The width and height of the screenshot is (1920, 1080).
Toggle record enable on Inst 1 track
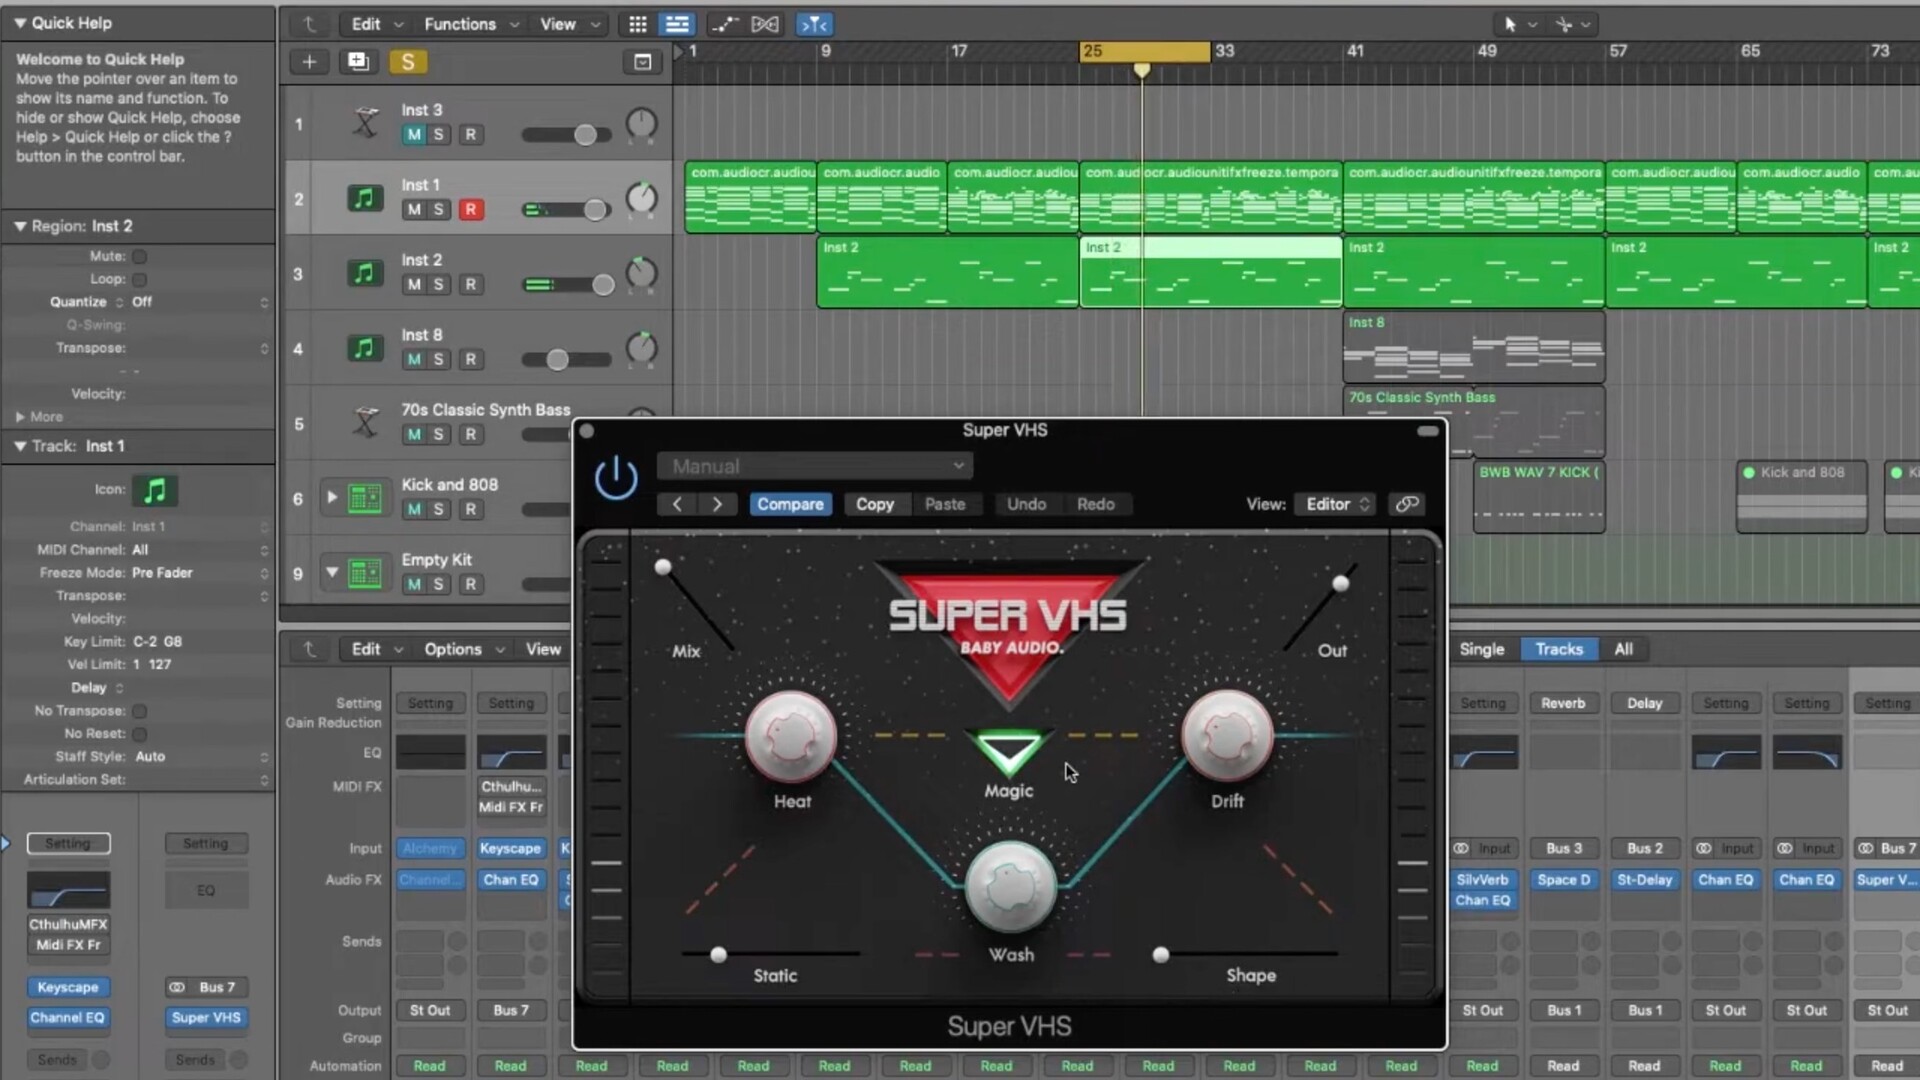(x=470, y=210)
